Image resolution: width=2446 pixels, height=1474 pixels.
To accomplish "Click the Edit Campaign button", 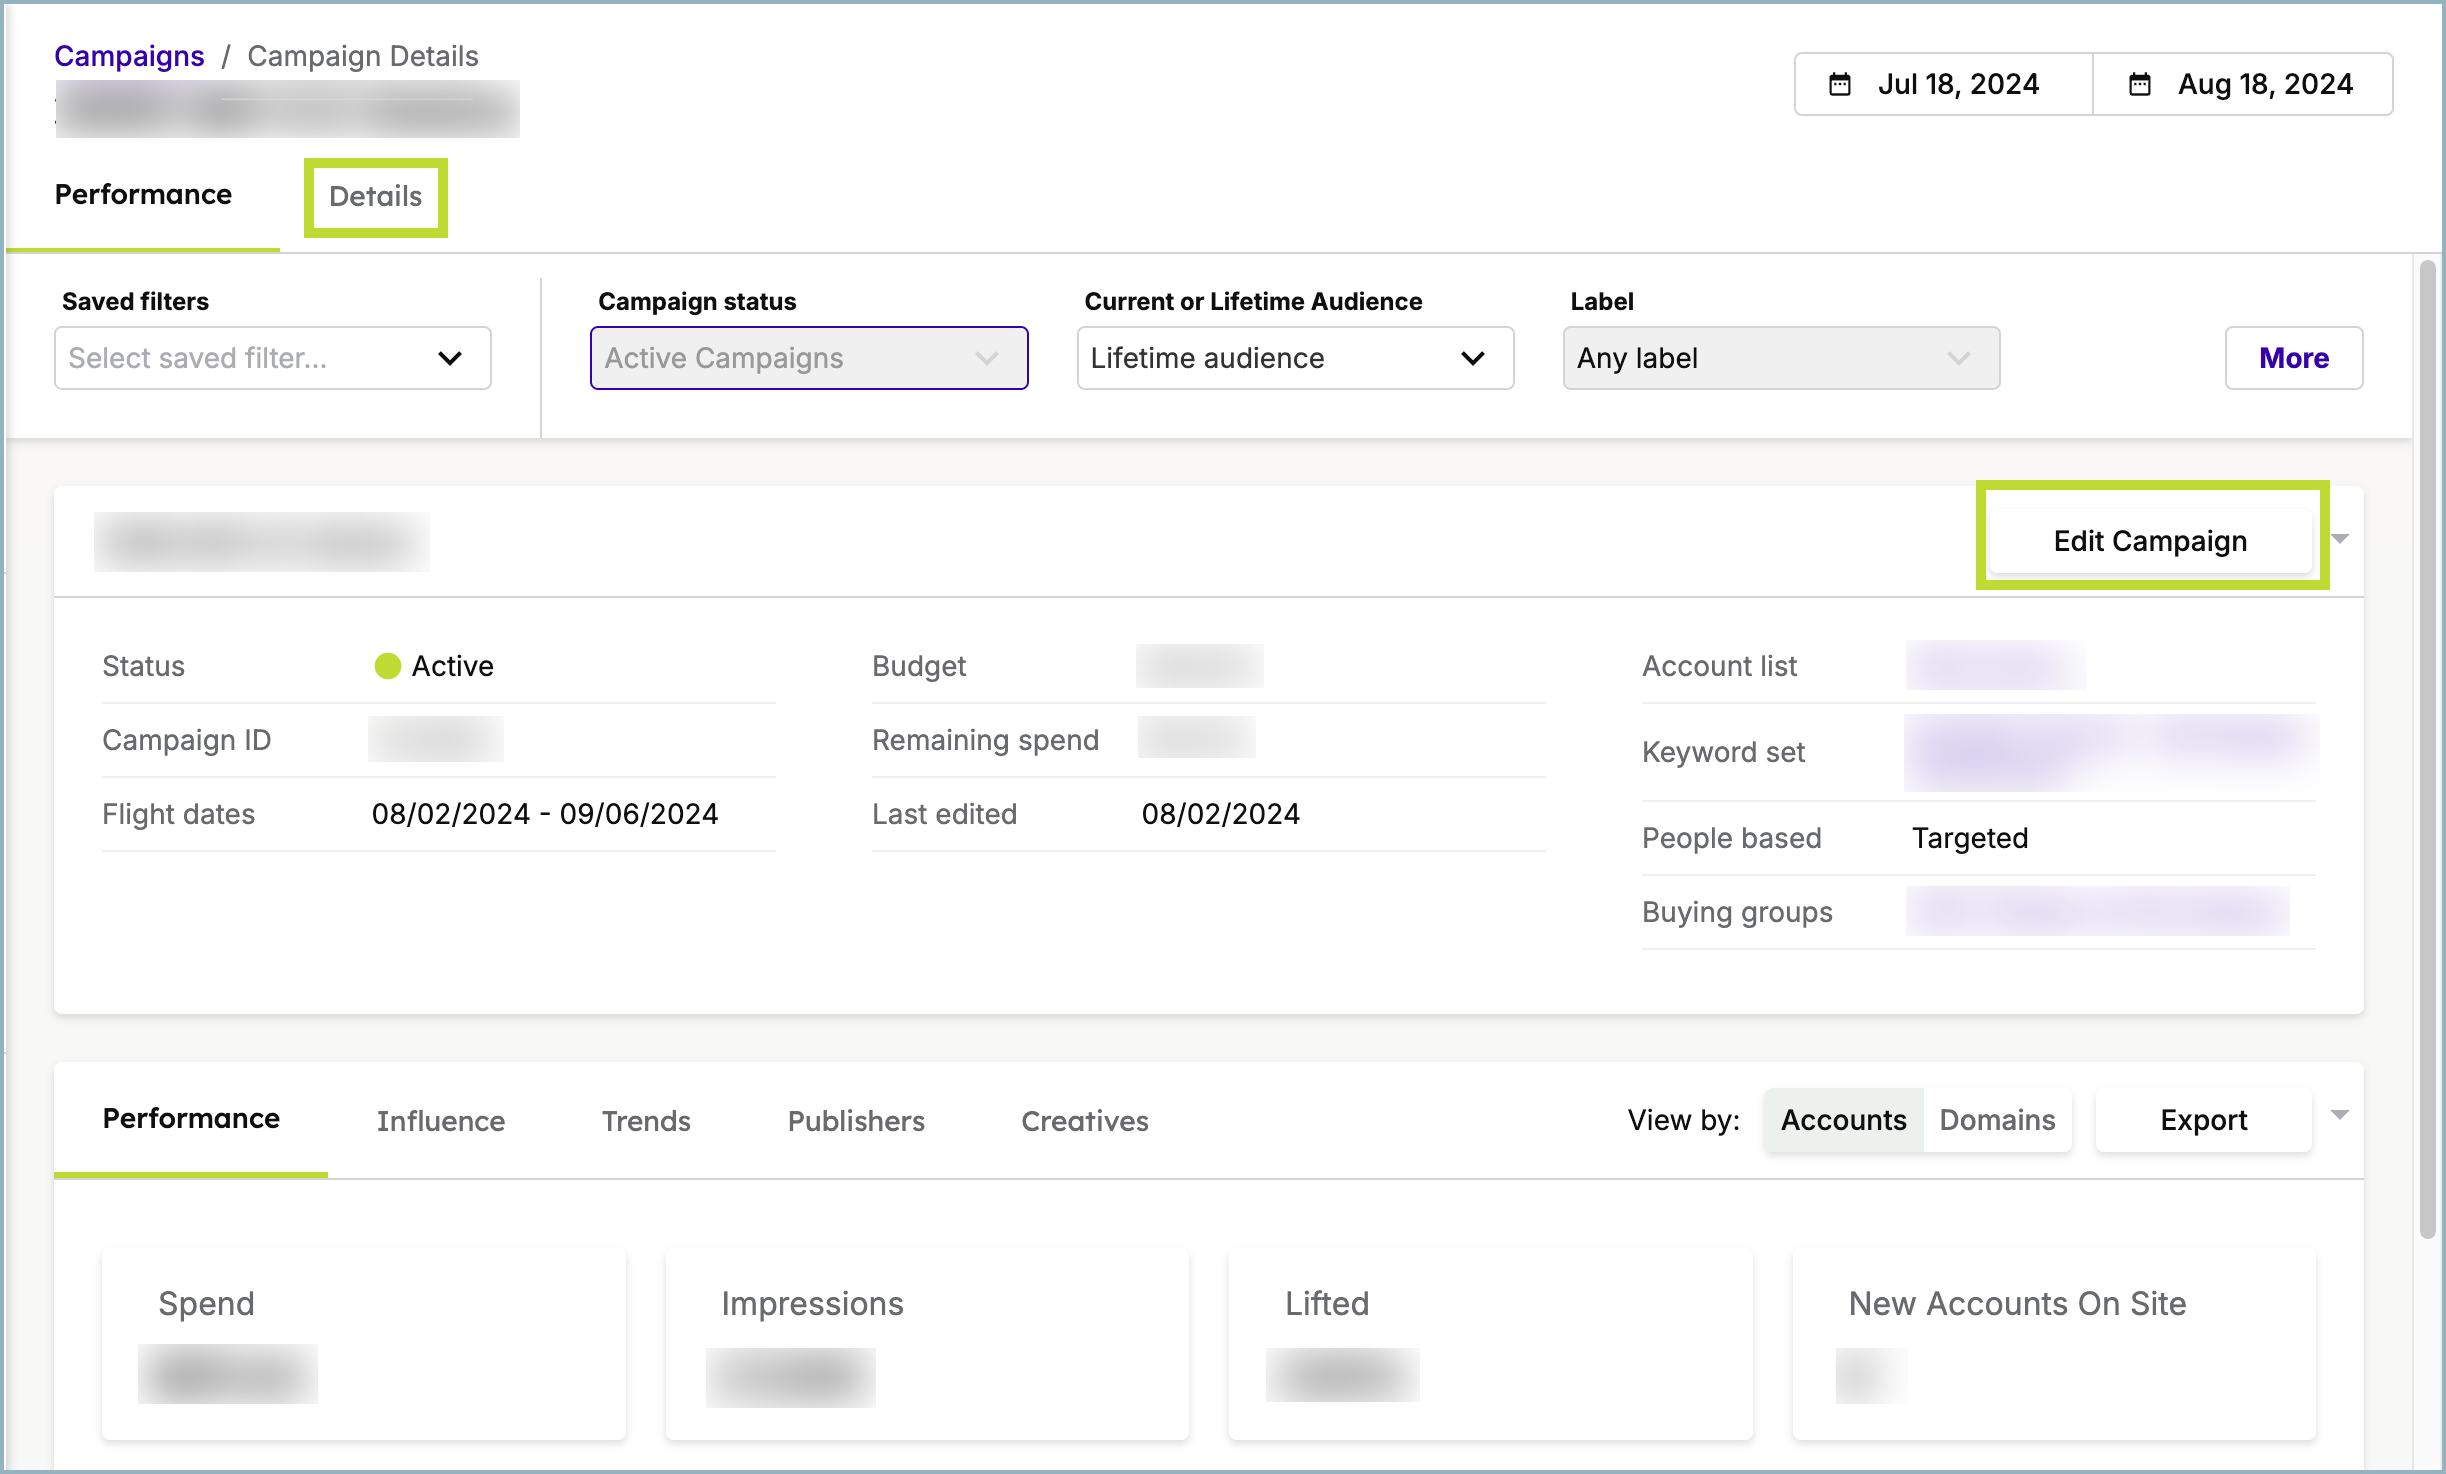I will tap(2150, 541).
